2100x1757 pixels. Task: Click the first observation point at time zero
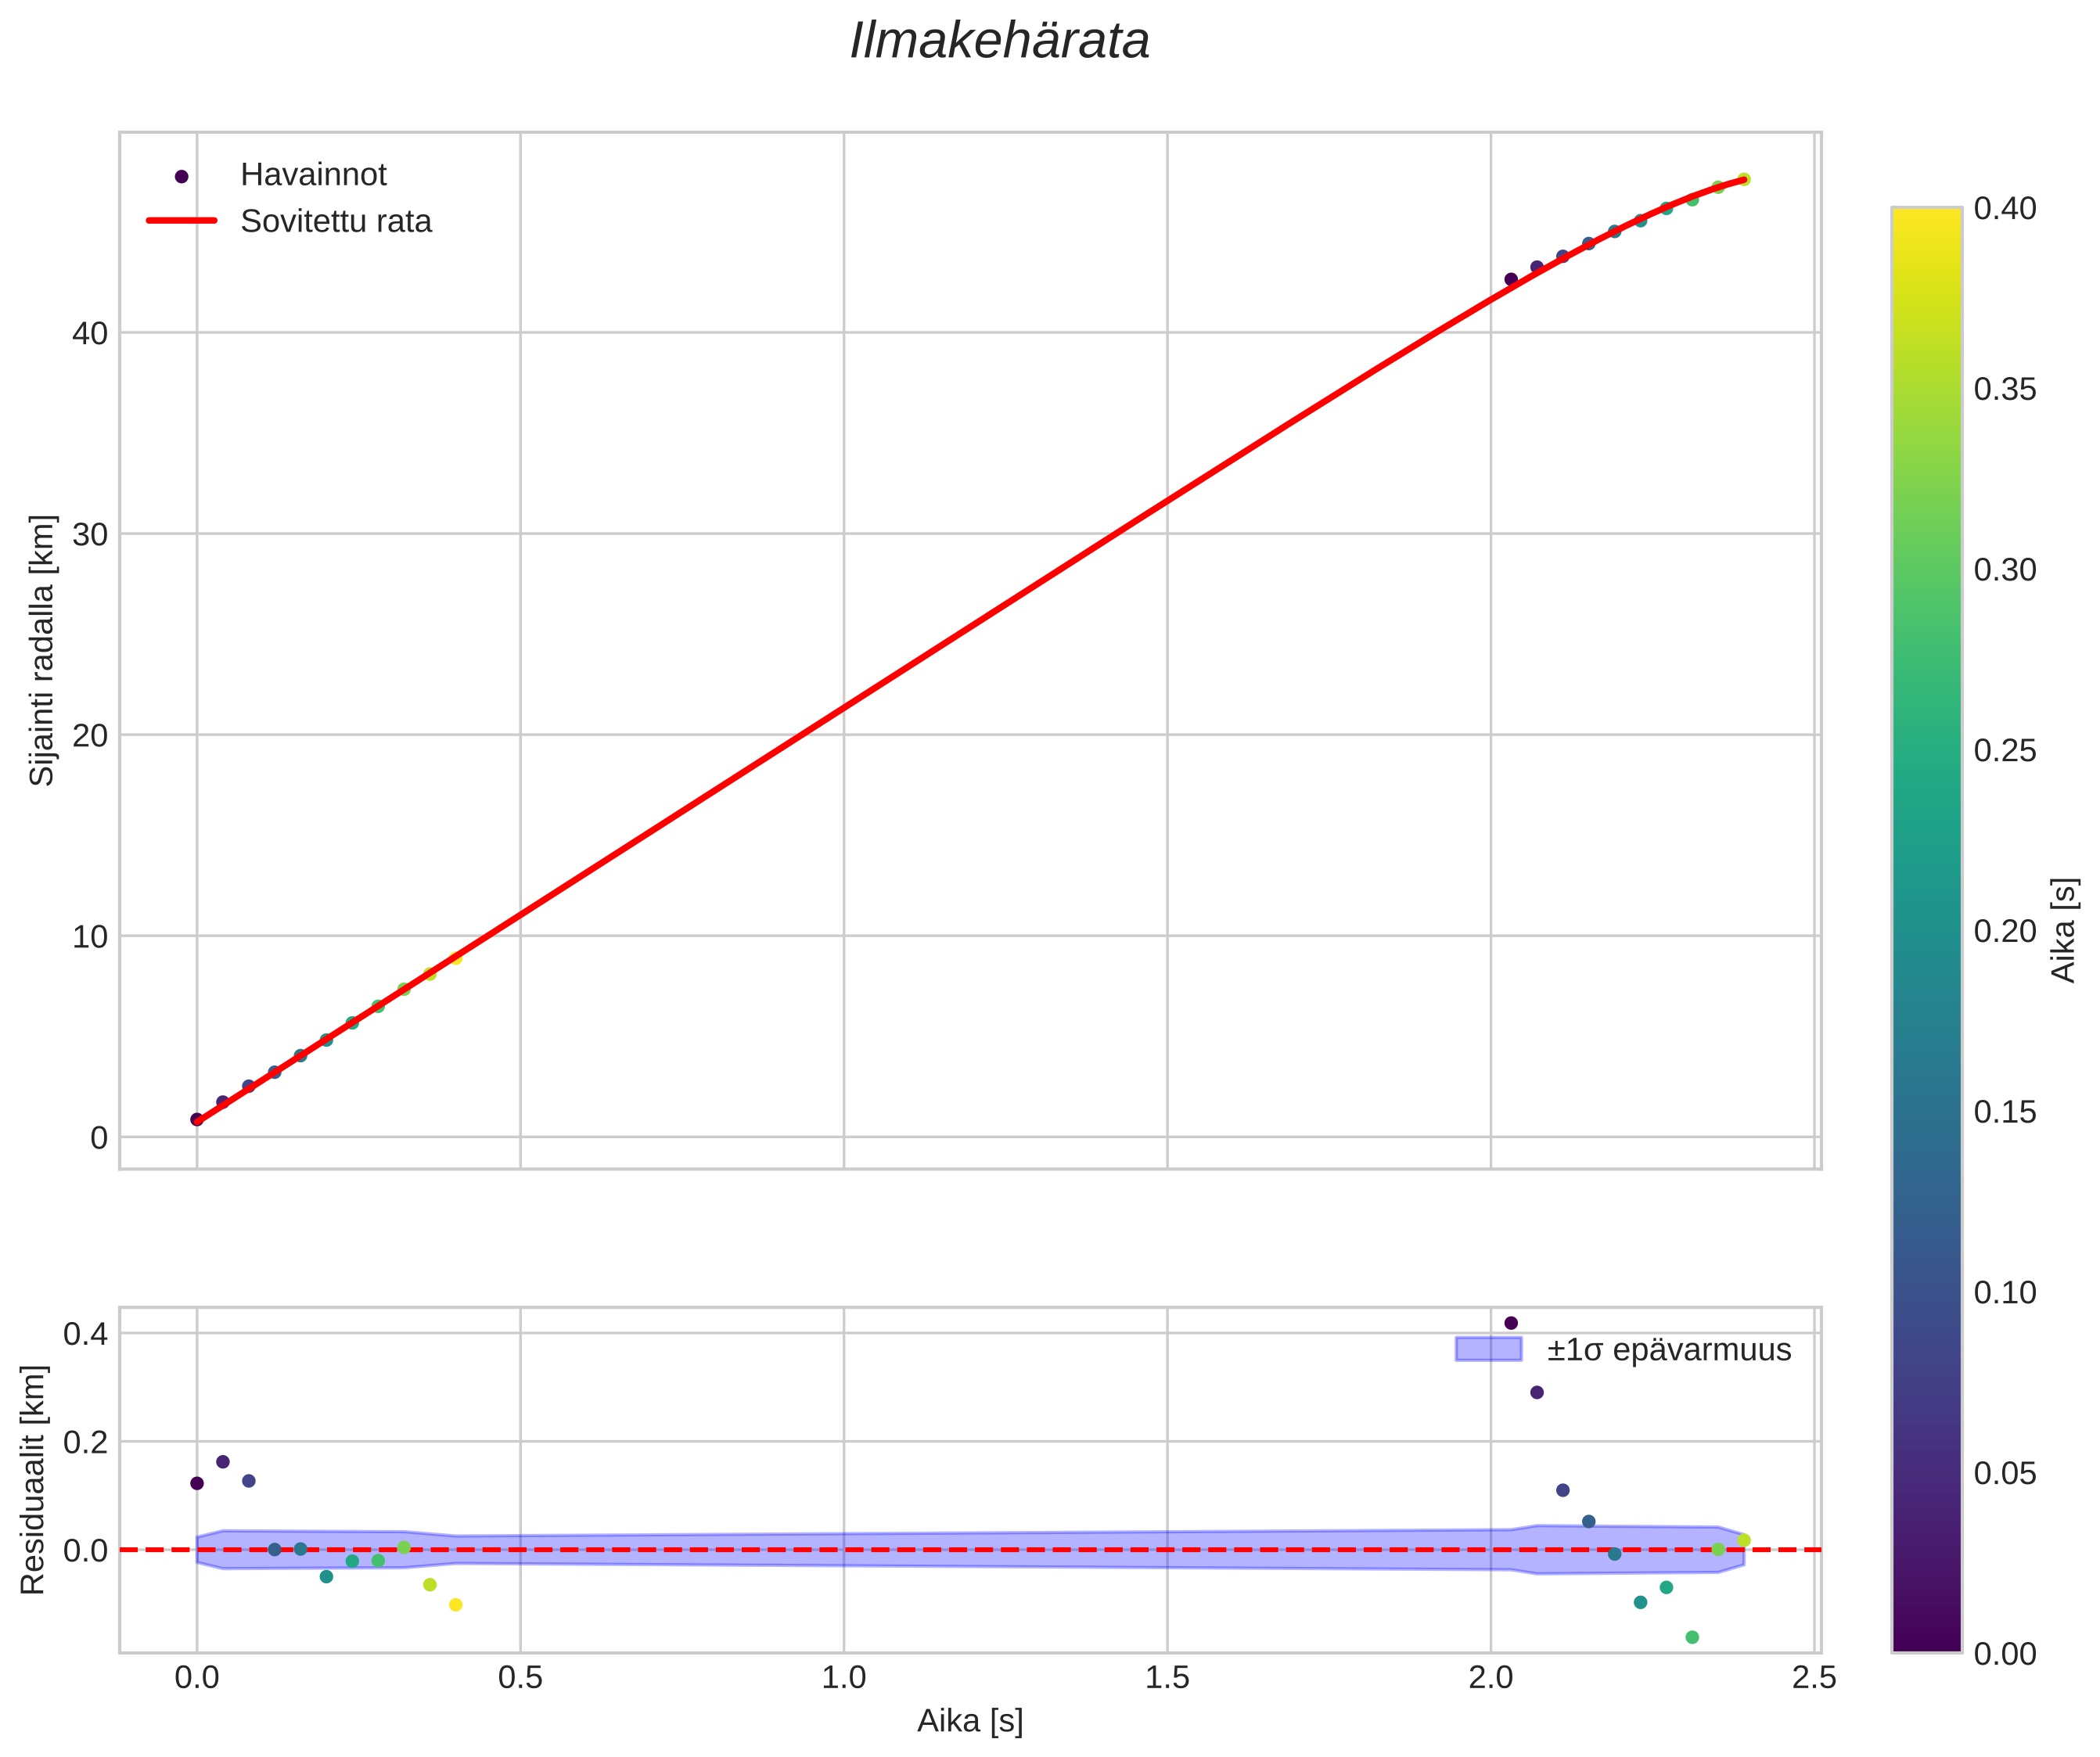click(x=197, y=1120)
